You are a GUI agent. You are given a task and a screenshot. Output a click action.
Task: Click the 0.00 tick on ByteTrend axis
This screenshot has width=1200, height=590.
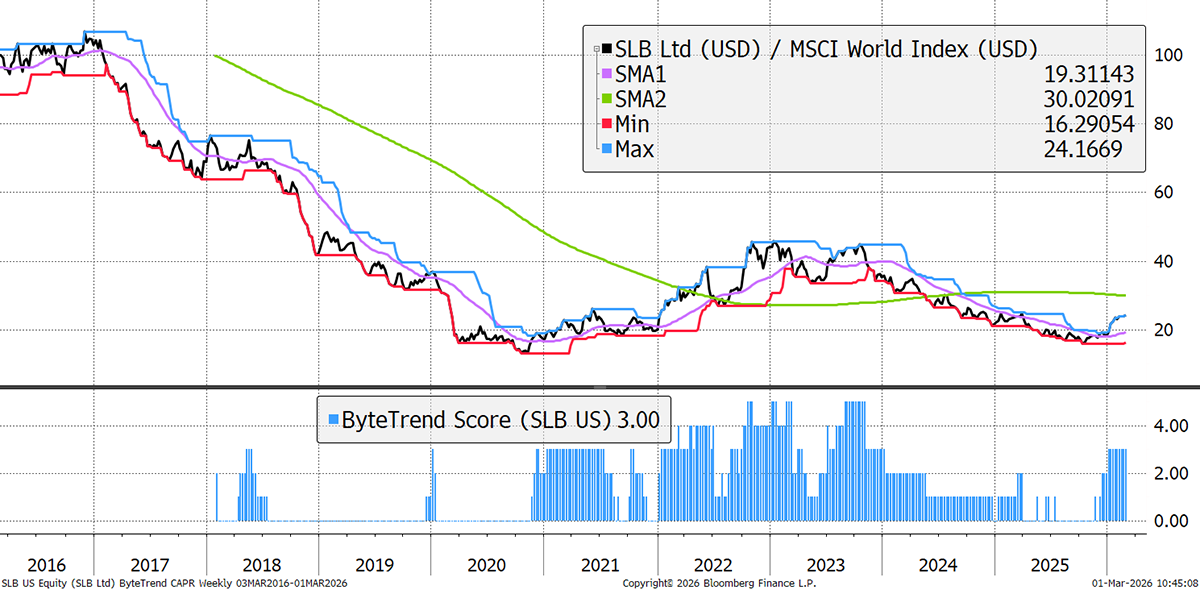point(1170,521)
